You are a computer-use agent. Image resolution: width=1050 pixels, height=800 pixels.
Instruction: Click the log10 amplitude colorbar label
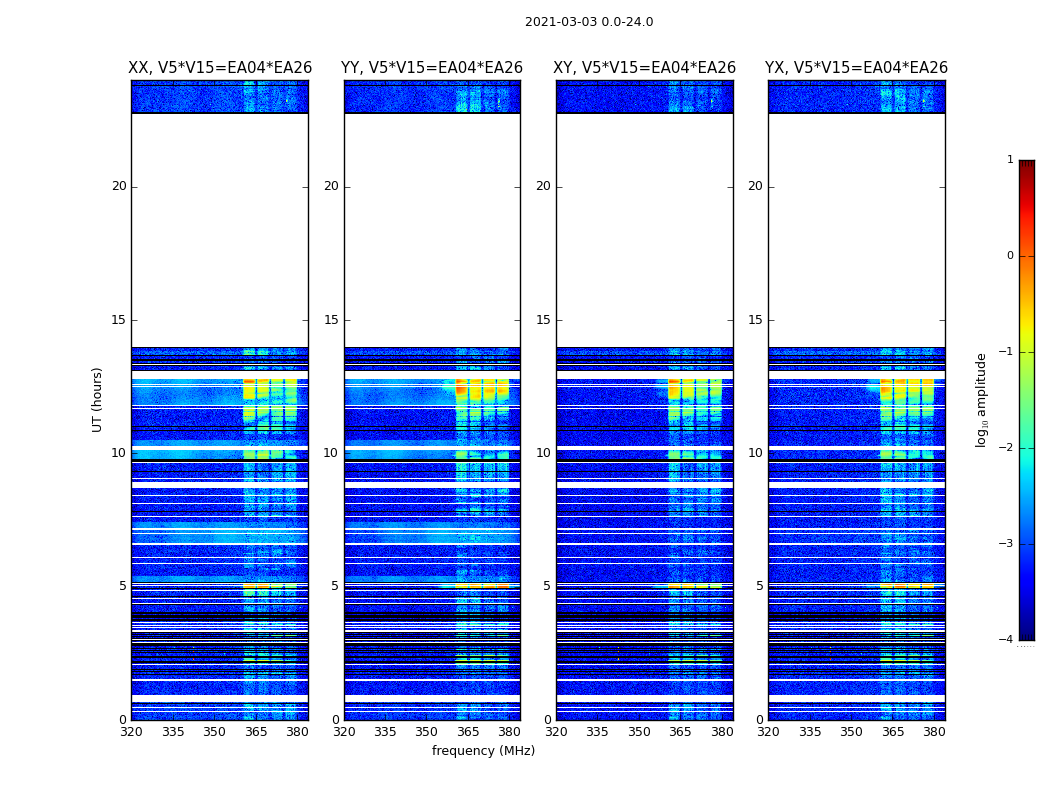(x=982, y=400)
